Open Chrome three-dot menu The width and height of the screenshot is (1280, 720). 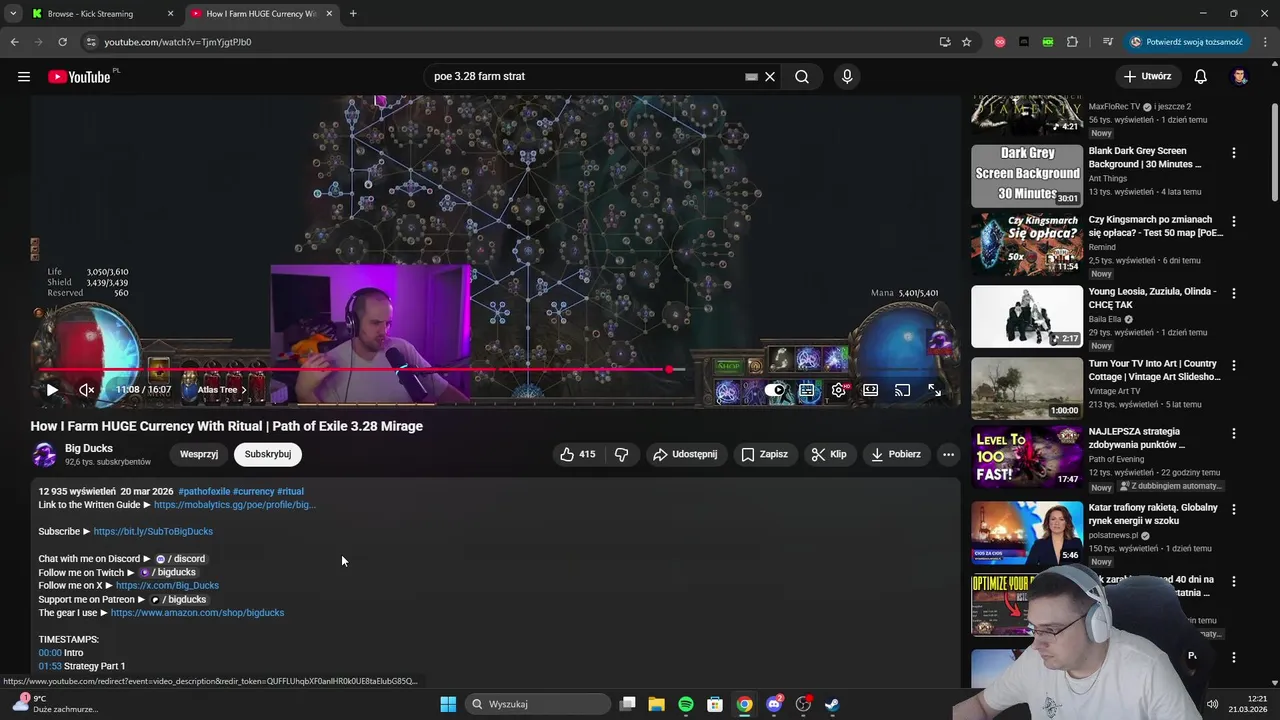1266,42
